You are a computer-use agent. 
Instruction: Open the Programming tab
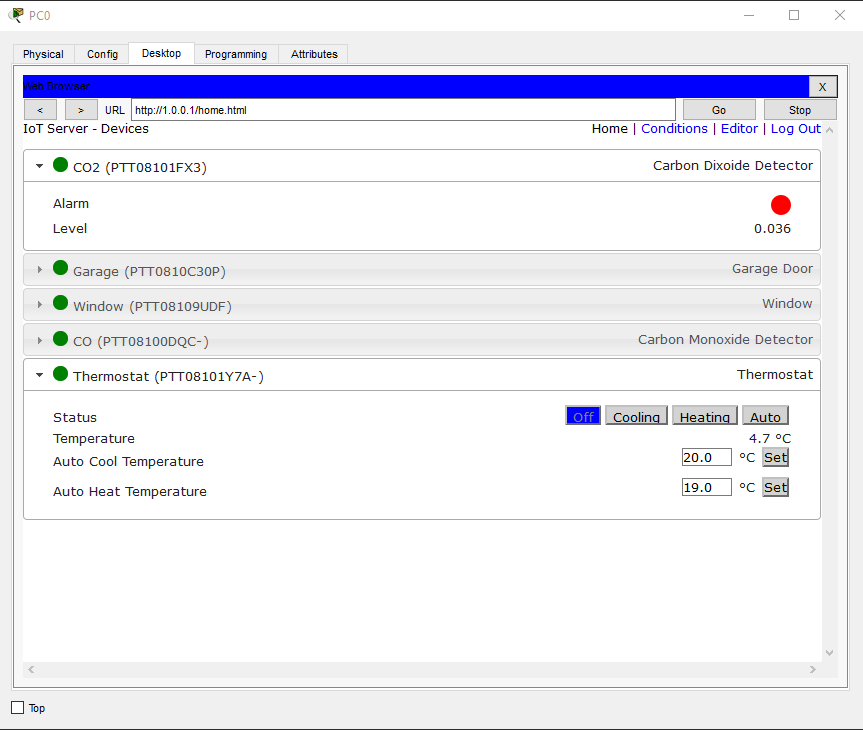coord(236,54)
